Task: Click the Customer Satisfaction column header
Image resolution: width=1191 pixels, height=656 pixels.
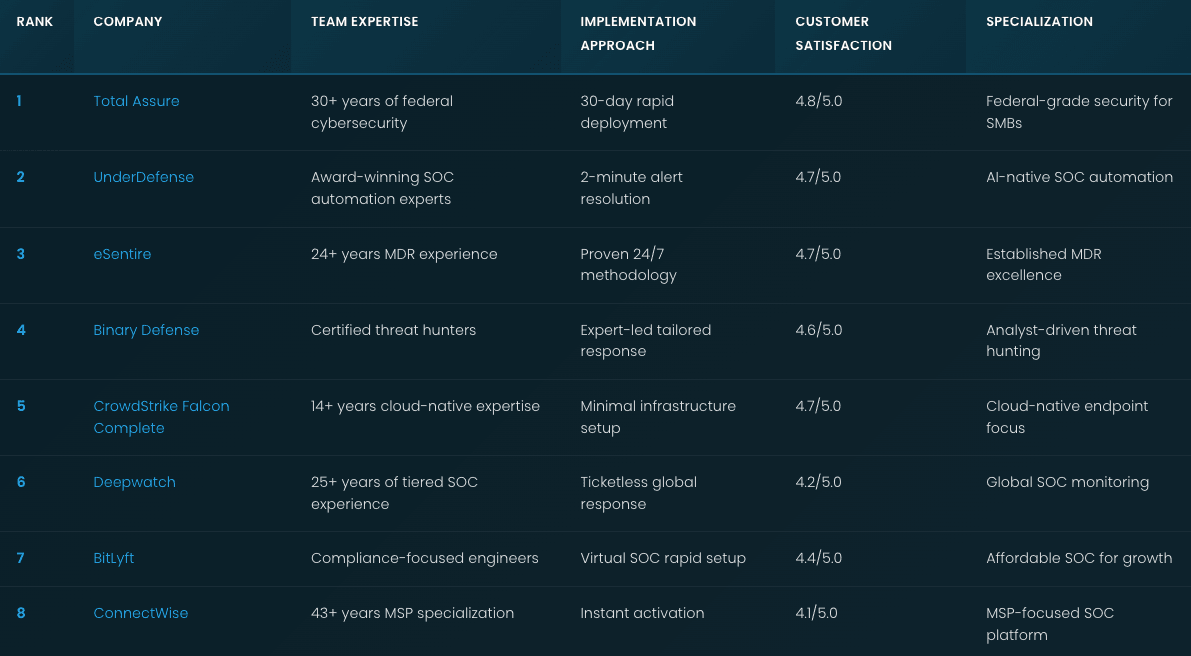Action: pyautogui.click(x=843, y=33)
